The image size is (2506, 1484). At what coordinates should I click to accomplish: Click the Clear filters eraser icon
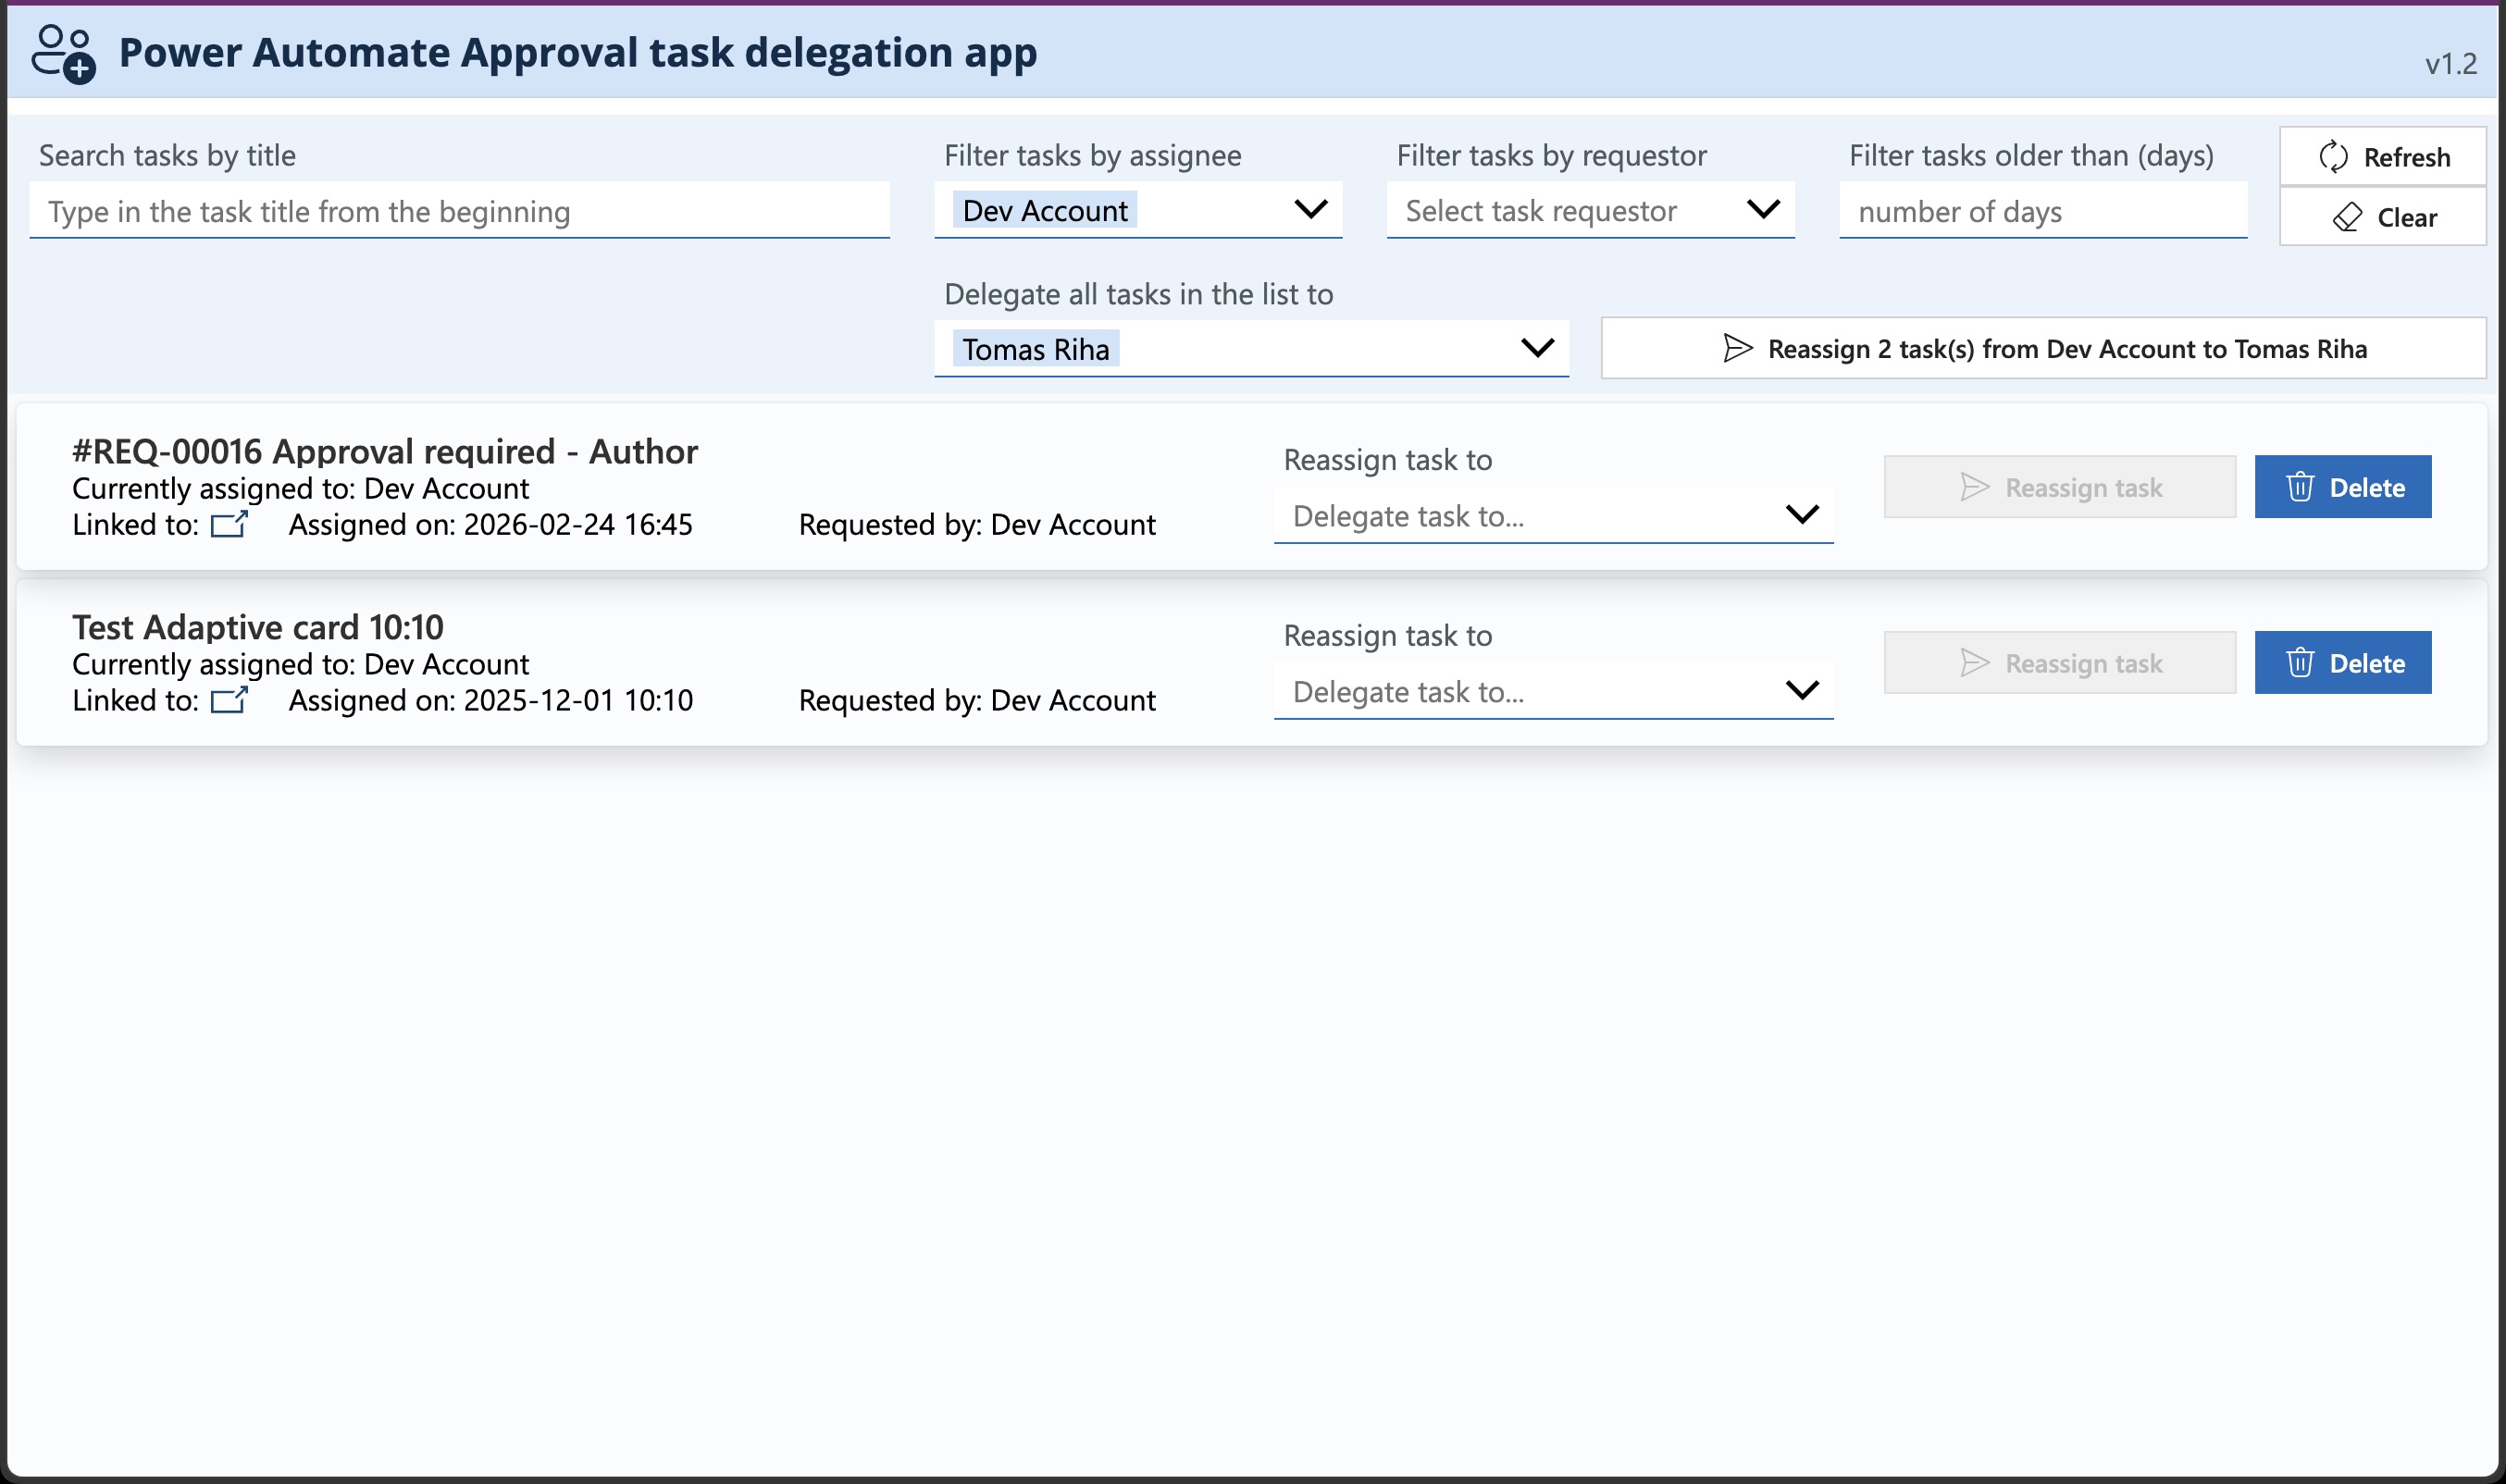pos(2349,217)
